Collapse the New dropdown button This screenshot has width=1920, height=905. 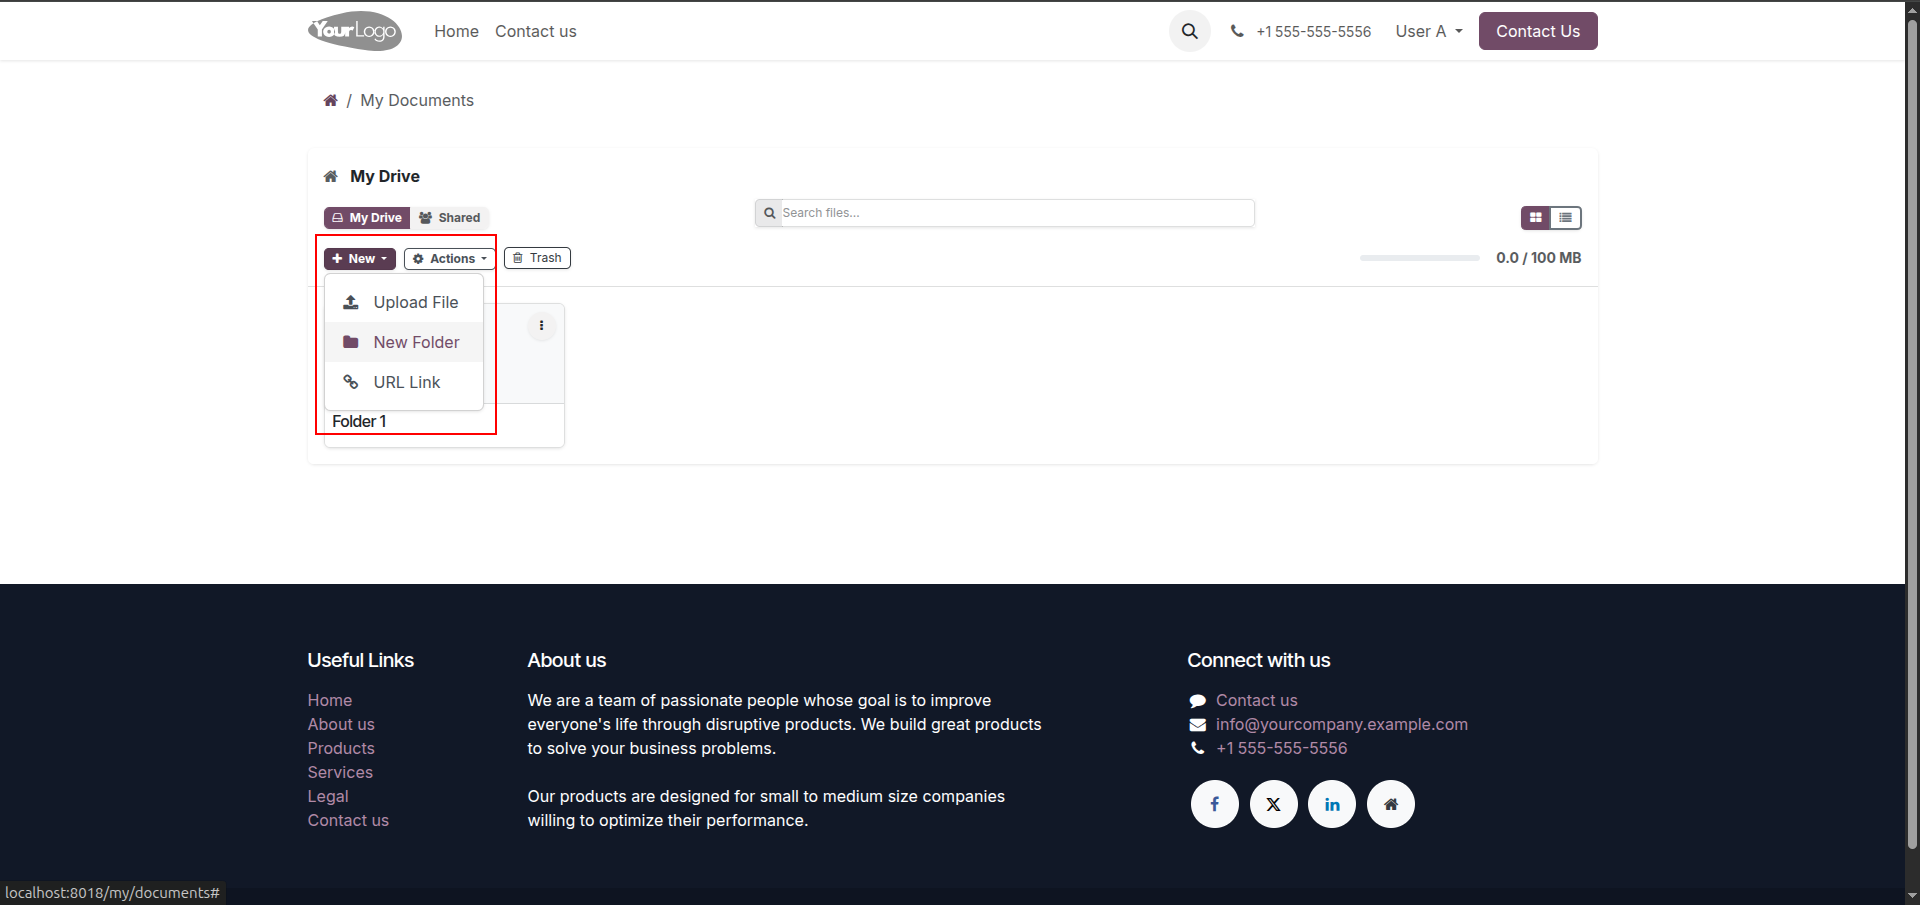360,258
